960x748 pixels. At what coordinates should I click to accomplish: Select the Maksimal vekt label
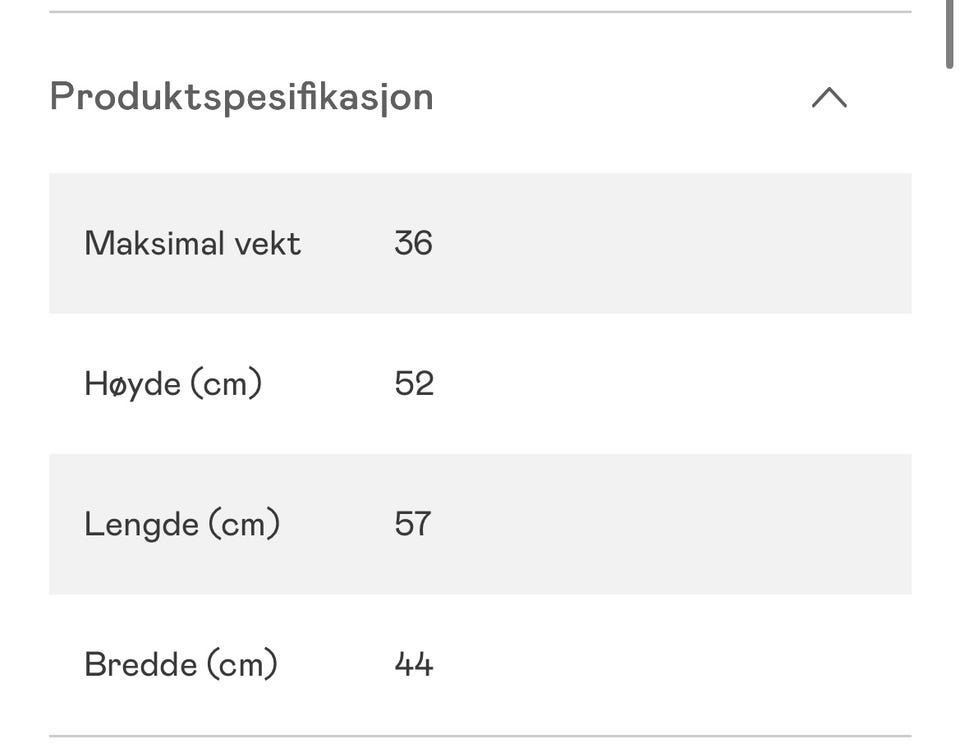pyautogui.click(x=192, y=243)
